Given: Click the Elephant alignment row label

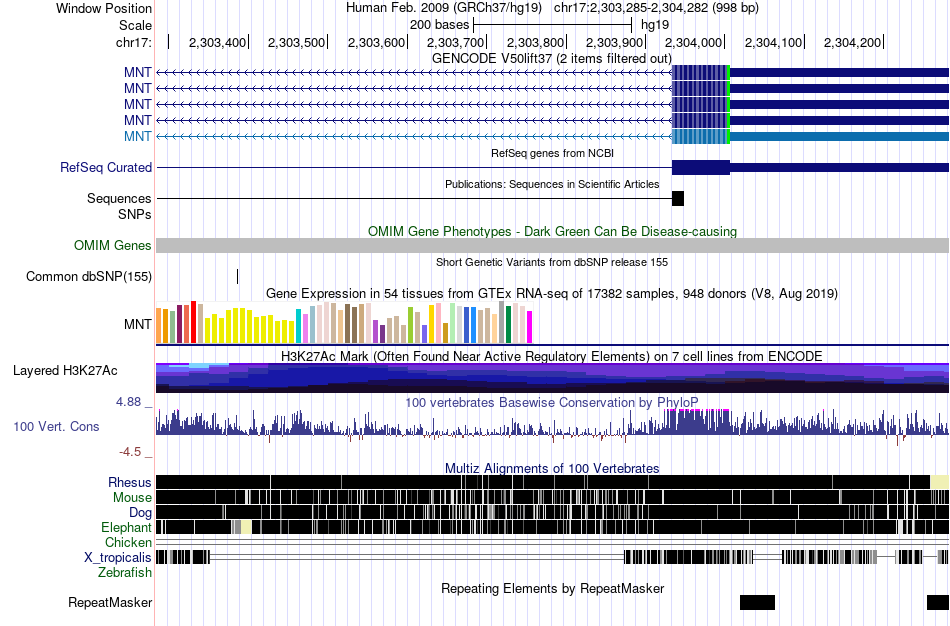Looking at the screenshot, I should click(x=126, y=527).
